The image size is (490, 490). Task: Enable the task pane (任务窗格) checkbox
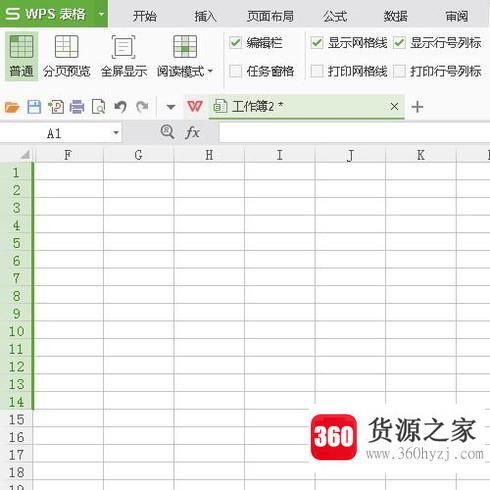[235, 71]
